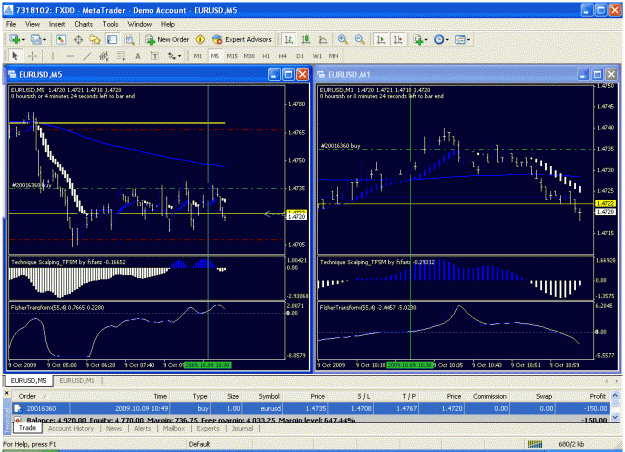This screenshot has height=452, width=625.
Task: Open the Tools menu
Action: (x=110, y=24)
